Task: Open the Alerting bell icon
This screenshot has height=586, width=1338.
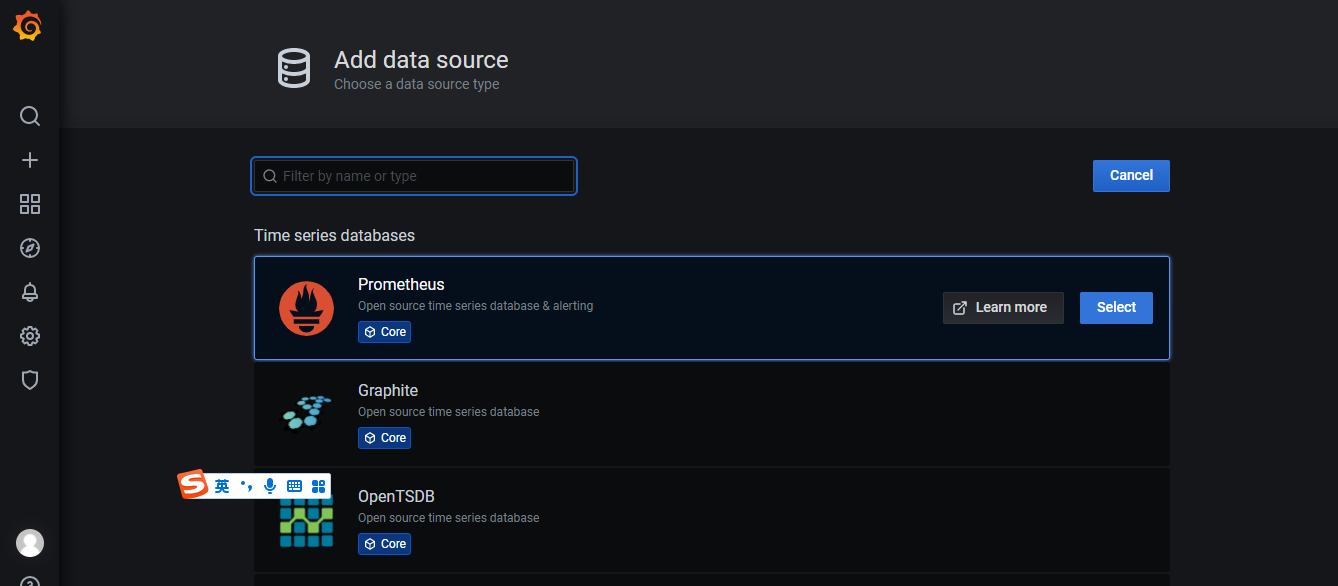Action: (30, 292)
